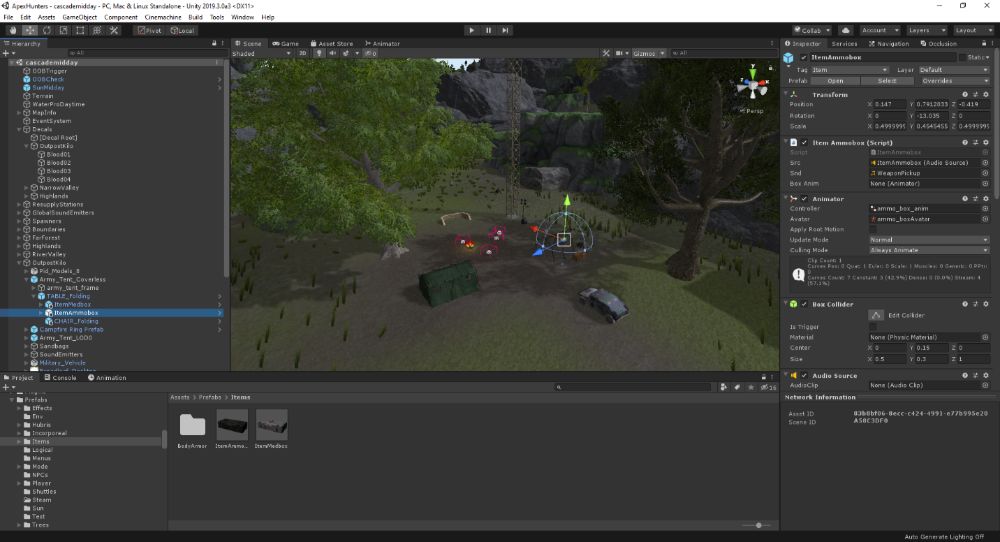The width and height of the screenshot is (1000, 542).
Task: Click the prefab Select button
Action: click(x=886, y=81)
